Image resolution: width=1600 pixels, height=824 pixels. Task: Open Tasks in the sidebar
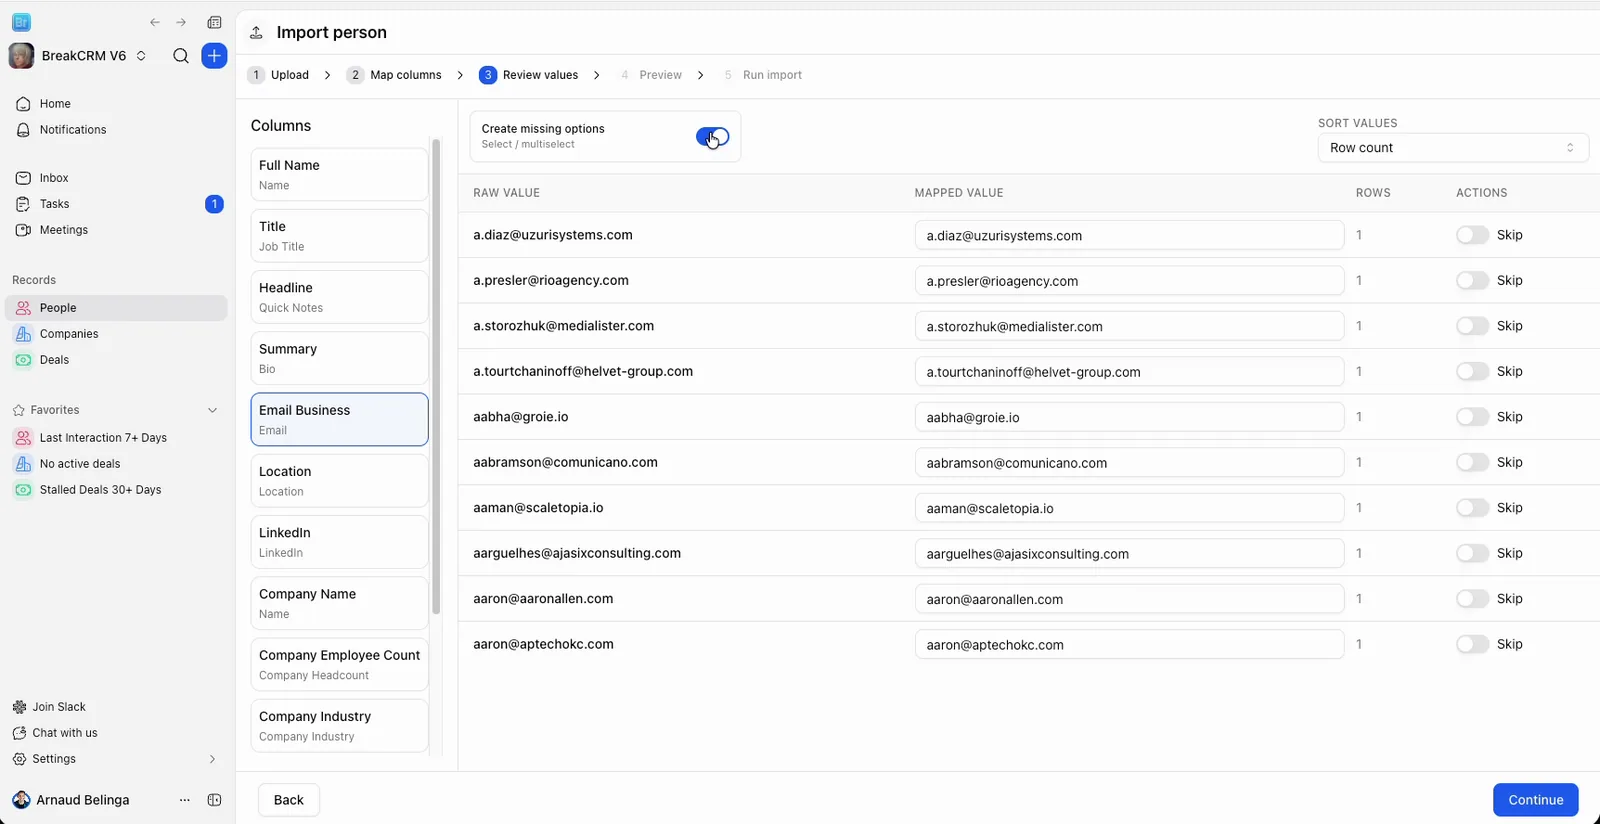116,204
